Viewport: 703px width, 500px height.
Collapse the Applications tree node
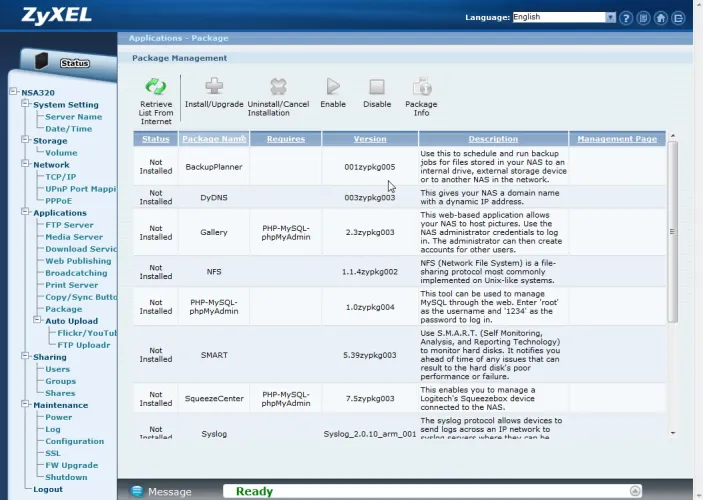26,212
